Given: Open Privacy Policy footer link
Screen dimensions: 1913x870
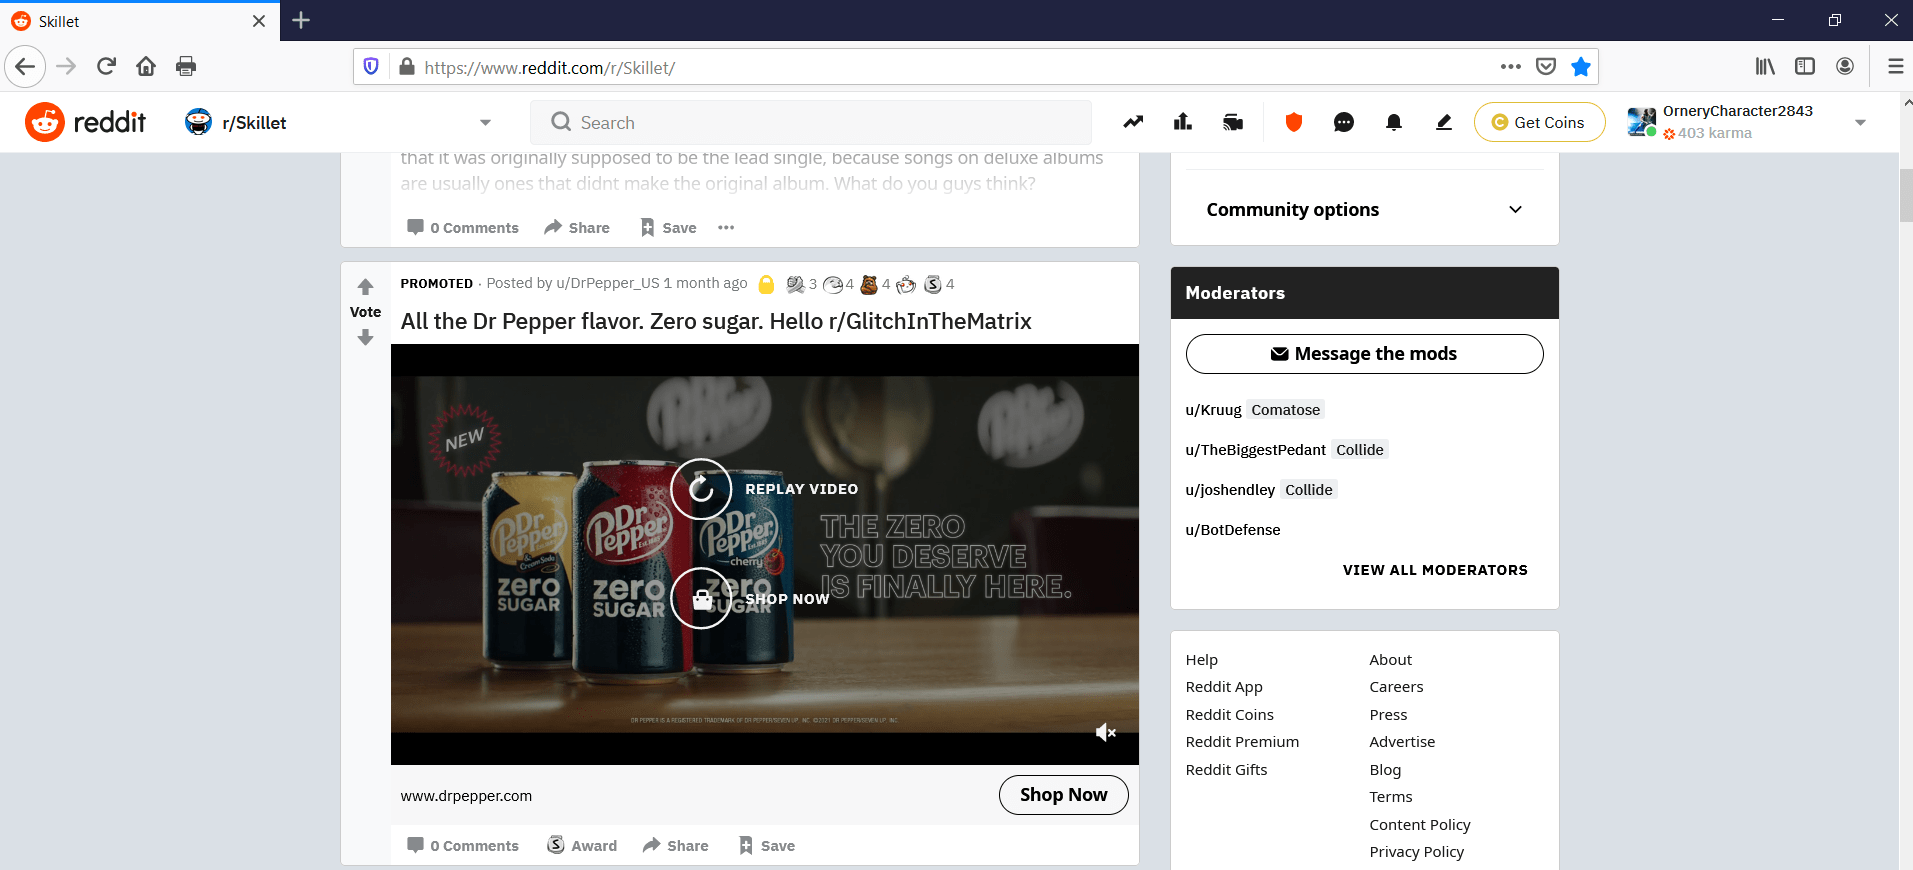Looking at the screenshot, I should click(x=1416, y=852).
